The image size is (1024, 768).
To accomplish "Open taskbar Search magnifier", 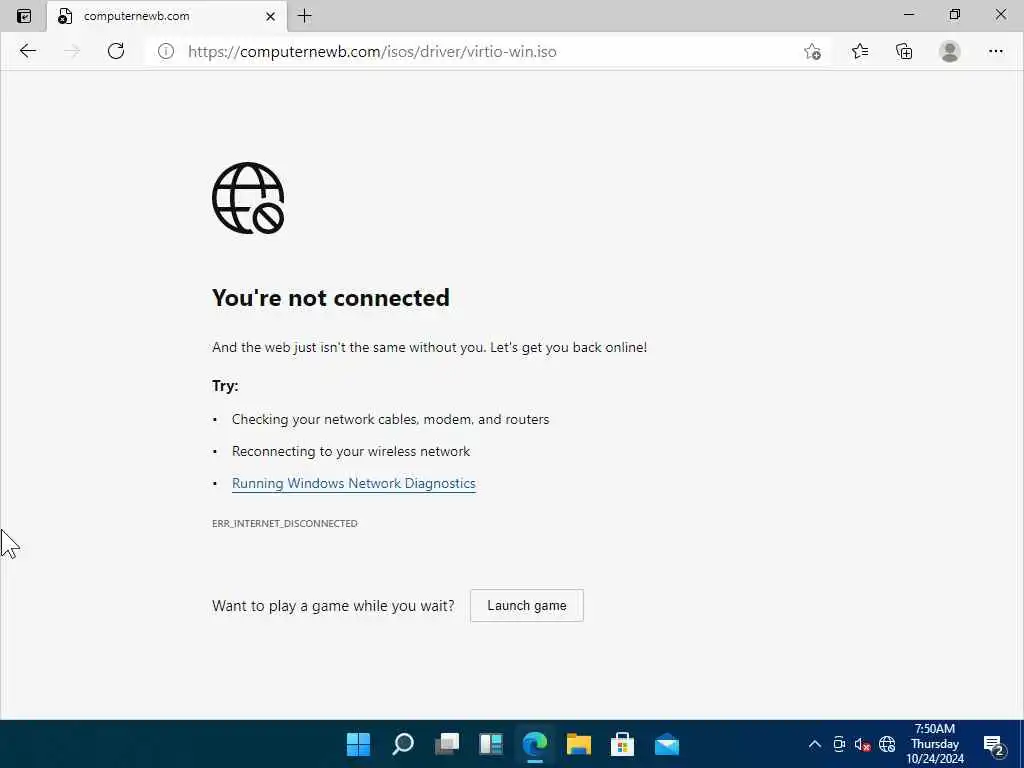I will tap(402, 744).
